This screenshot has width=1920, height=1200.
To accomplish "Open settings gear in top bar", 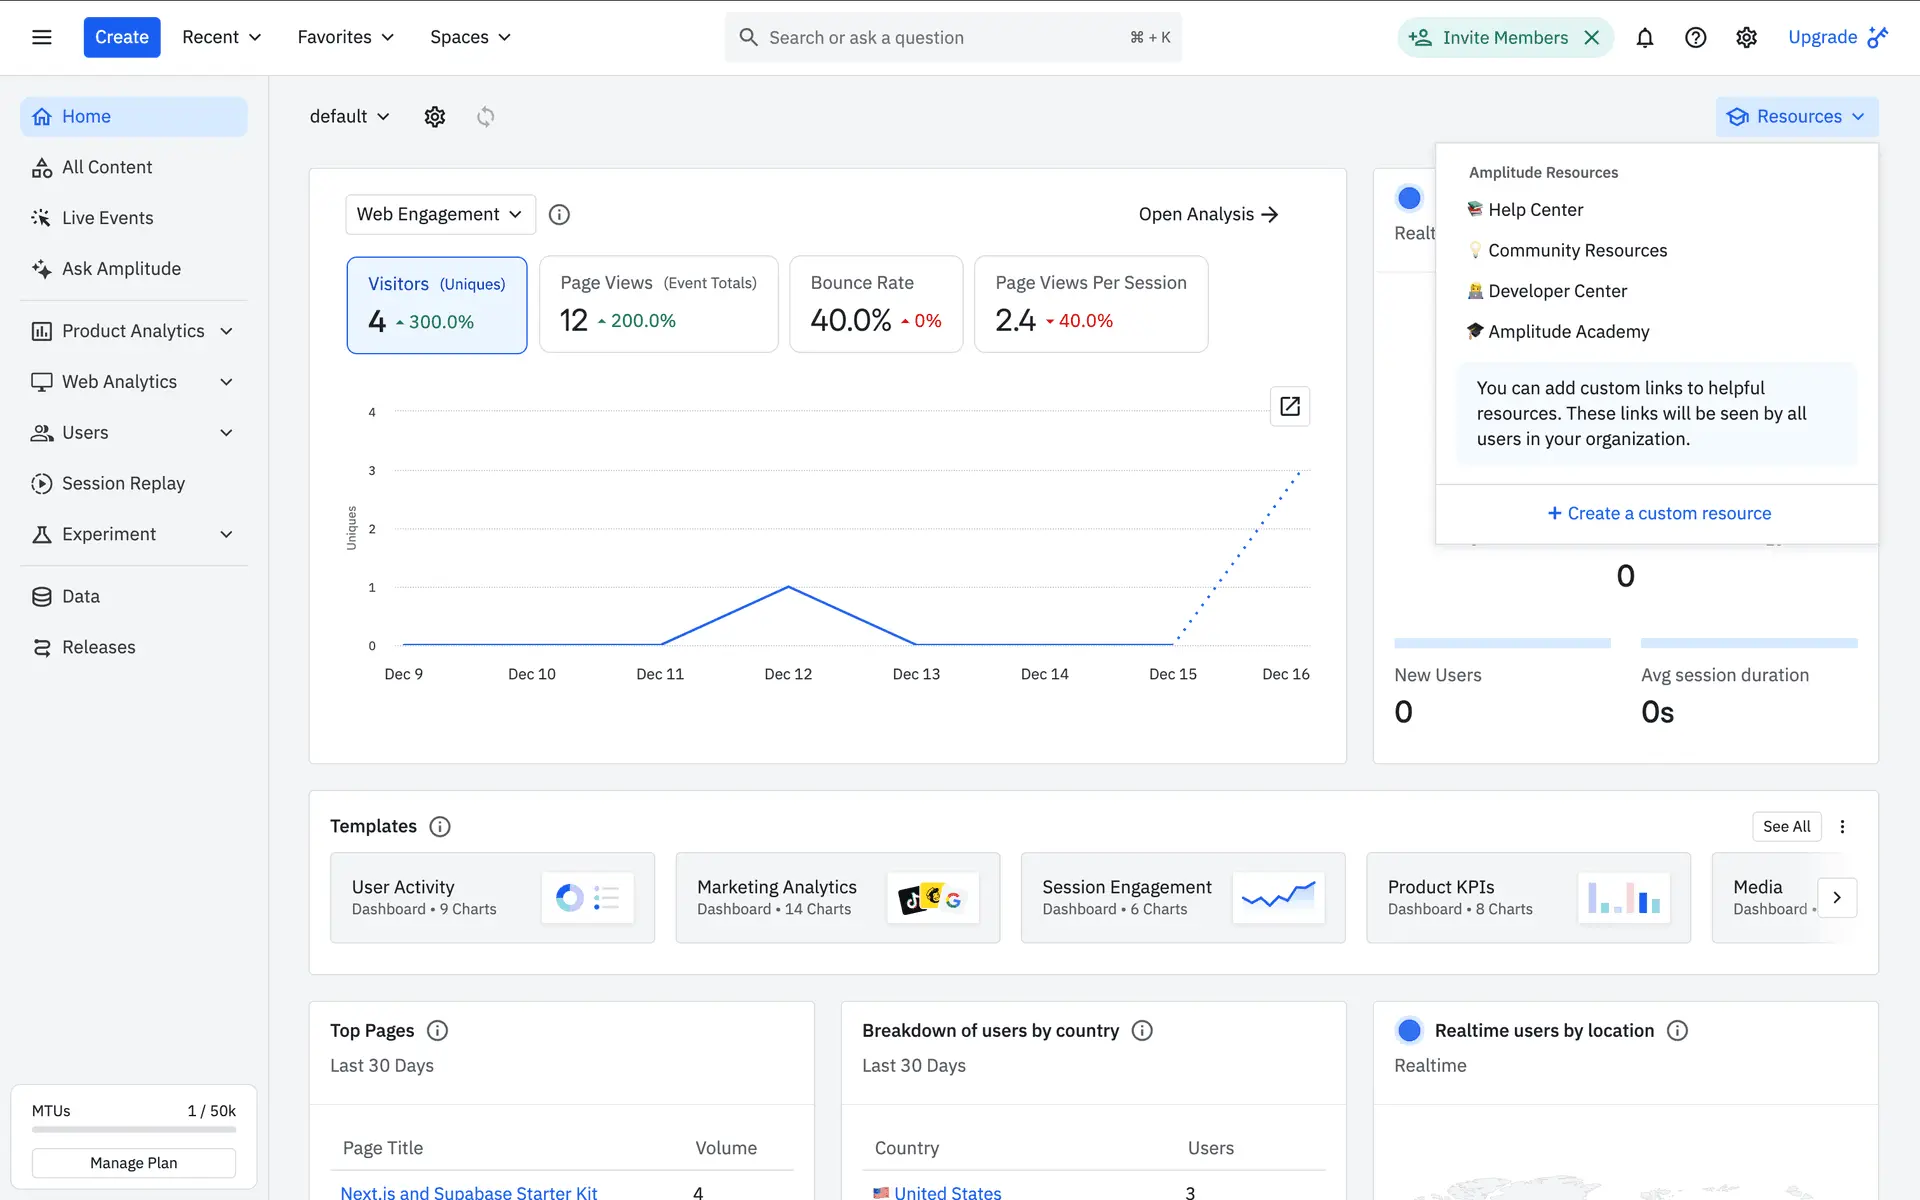I will pos(1746,38).
